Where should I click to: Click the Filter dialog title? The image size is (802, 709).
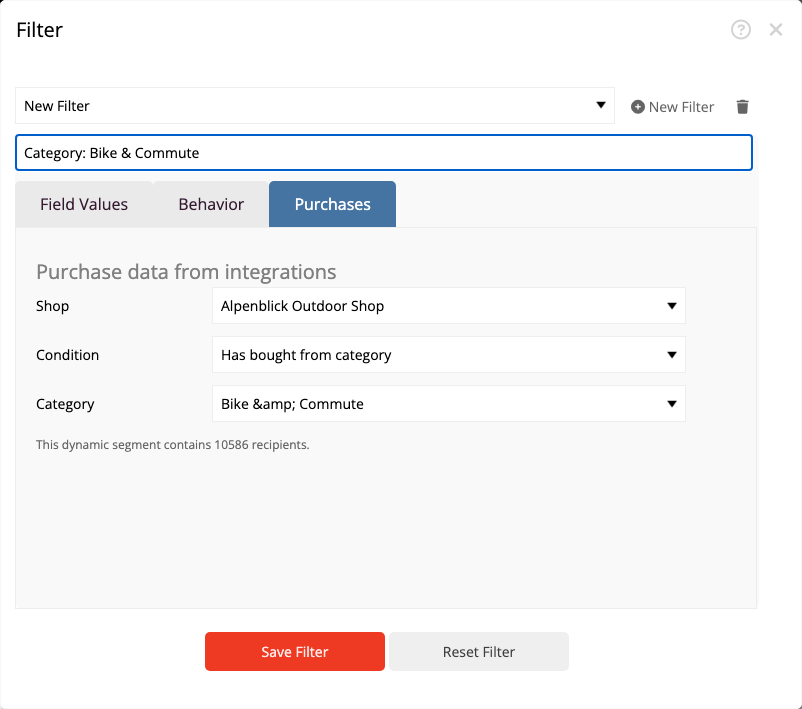coord(39,30)
